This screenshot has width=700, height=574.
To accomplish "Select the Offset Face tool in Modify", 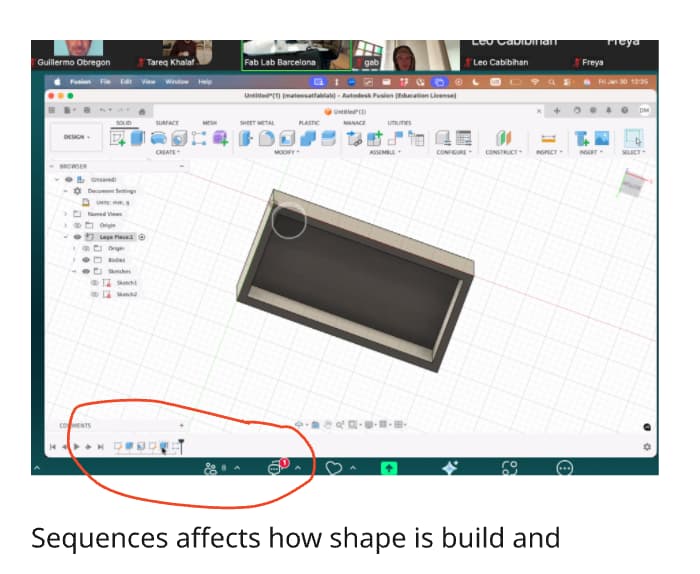I will [x=329, y=138].
